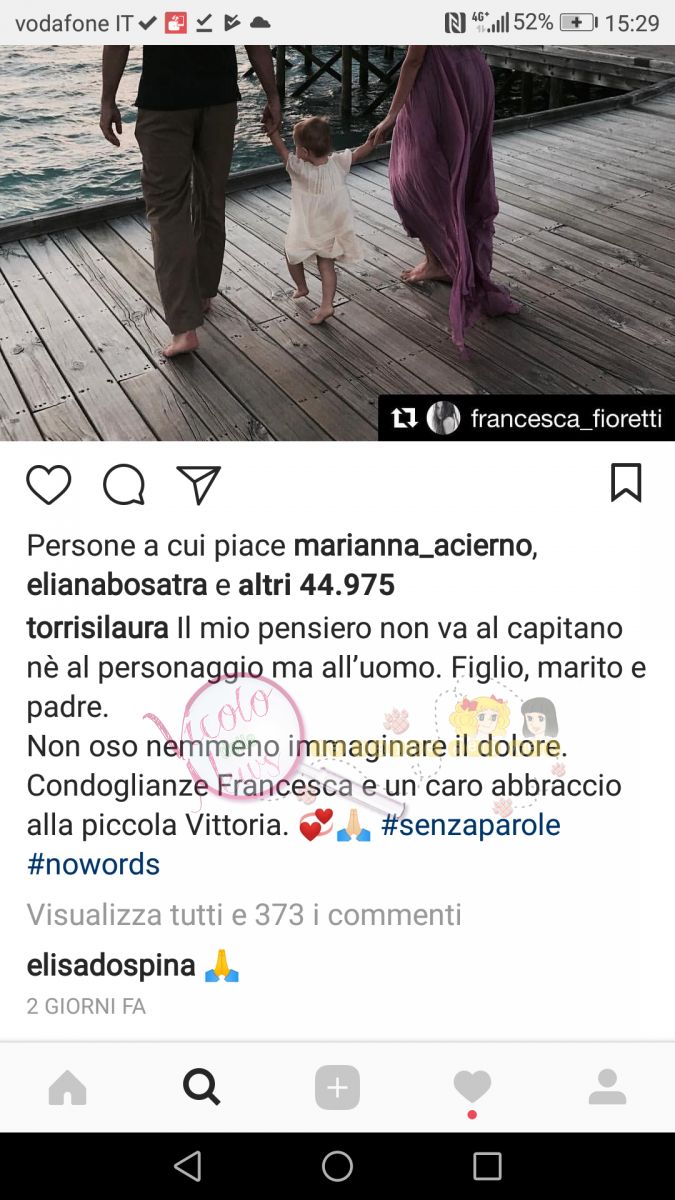The image size is (675, 1200).
Task: Open the Home tab
Action: point(67,1087)
